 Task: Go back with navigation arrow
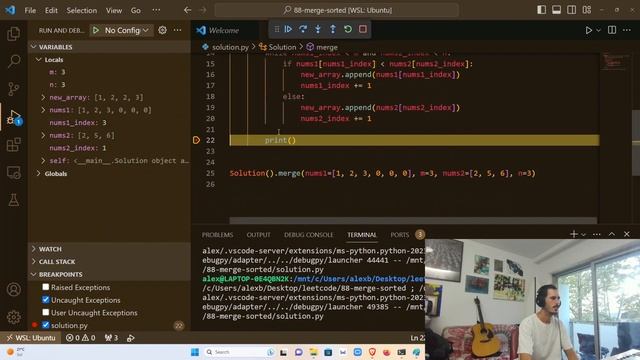tap(187, 10)
